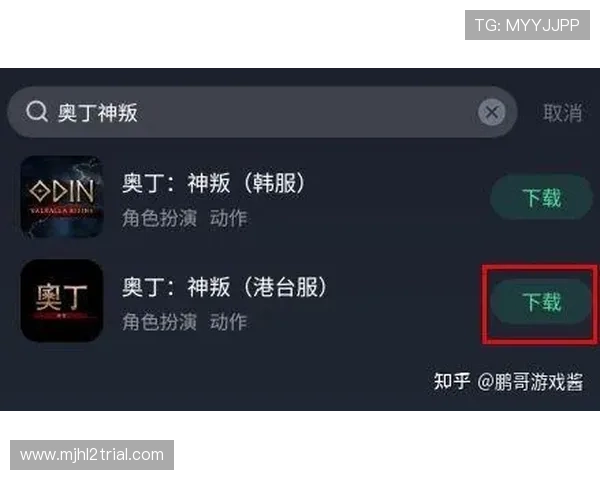This screenshot has width=600, height=480.
Task: Focus the search field containing 奥丁神叛
Action: click(262, 112)
